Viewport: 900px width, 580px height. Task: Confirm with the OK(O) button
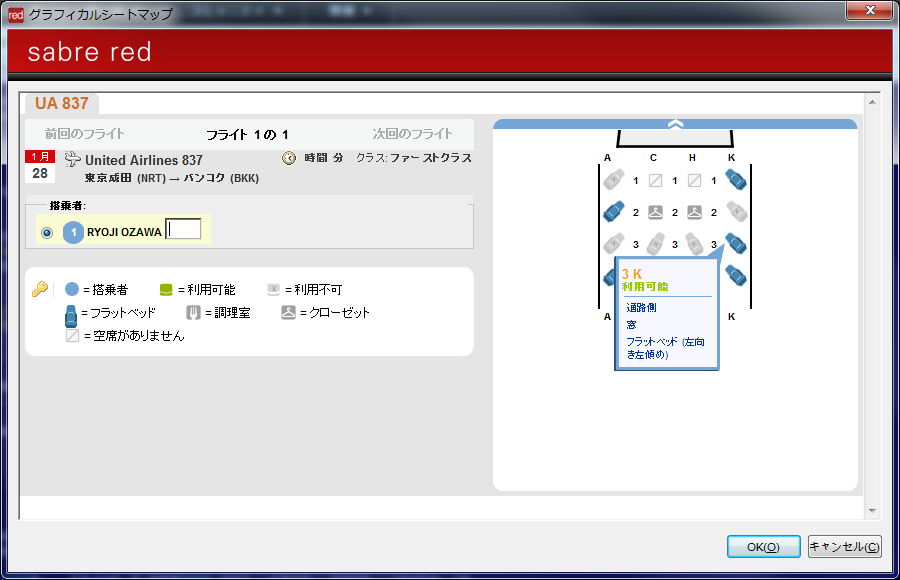tap(763, 547)
